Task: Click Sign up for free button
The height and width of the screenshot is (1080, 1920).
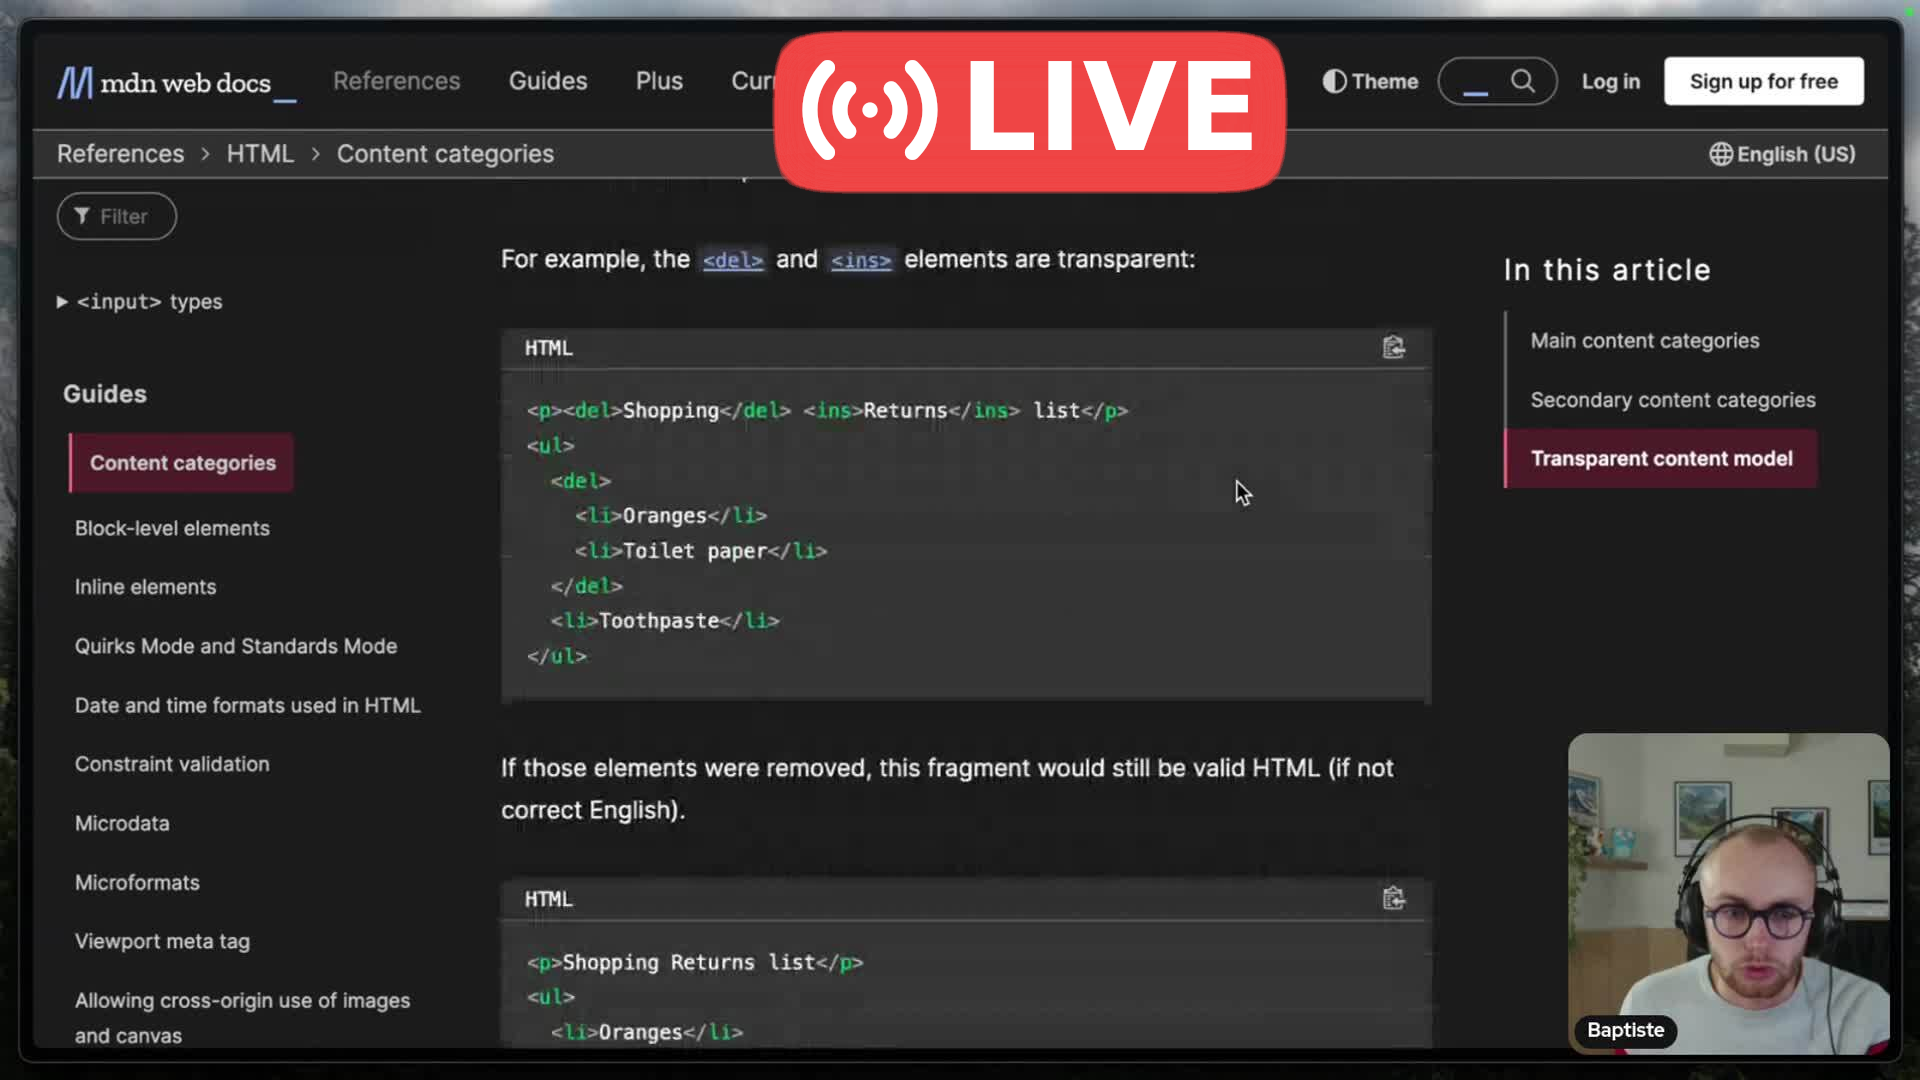Action: click(x=1763, y=81)
